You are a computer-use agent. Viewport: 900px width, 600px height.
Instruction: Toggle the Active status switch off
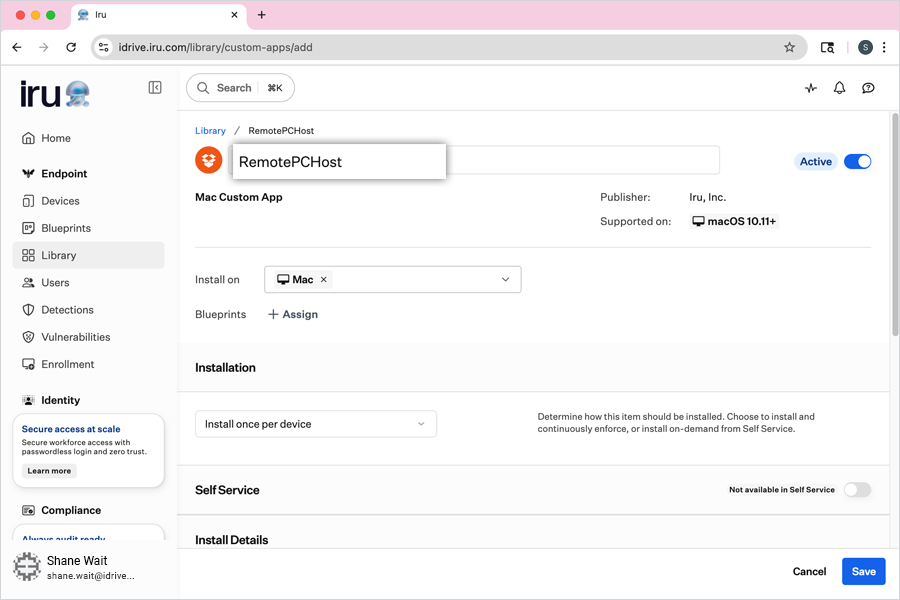[857, 161]
